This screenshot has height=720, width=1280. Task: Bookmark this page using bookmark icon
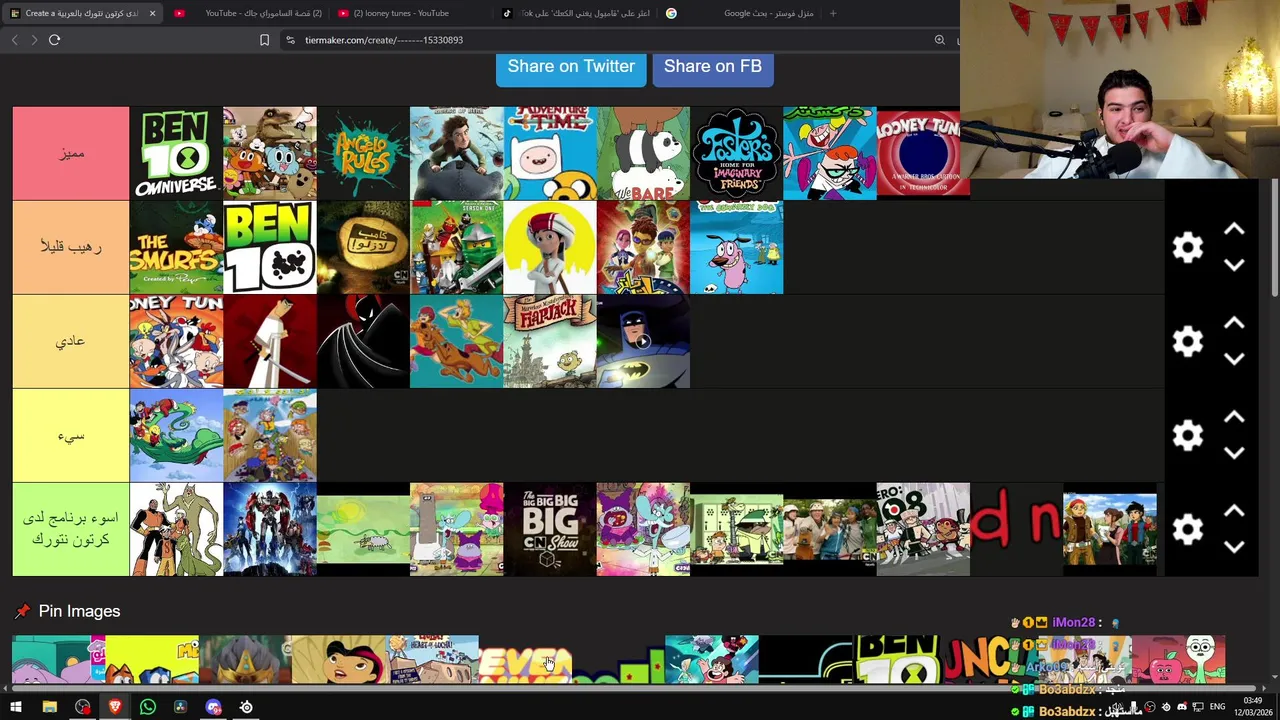coord(264,40)
